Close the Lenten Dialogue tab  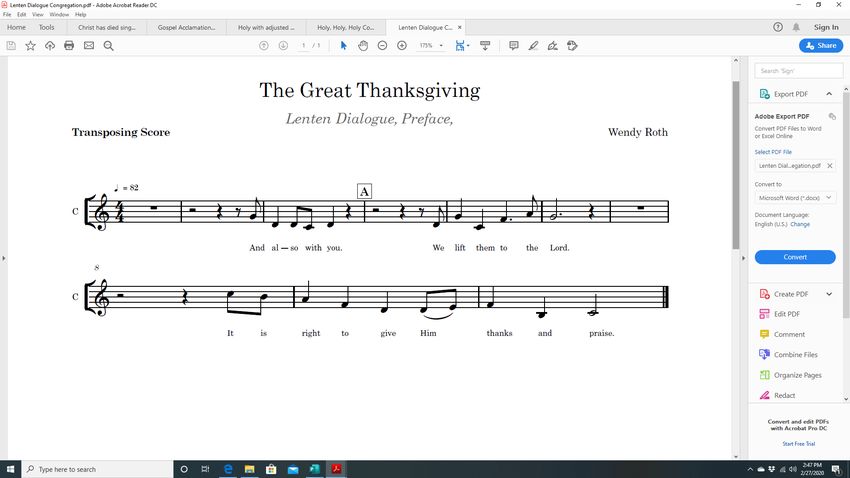460,27
